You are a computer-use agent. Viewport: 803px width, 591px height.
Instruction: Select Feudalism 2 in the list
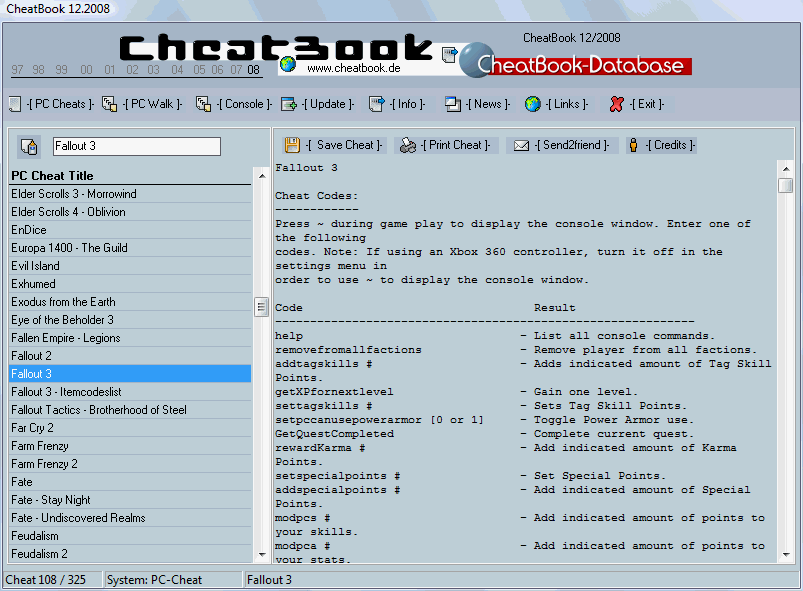[131, 554]
